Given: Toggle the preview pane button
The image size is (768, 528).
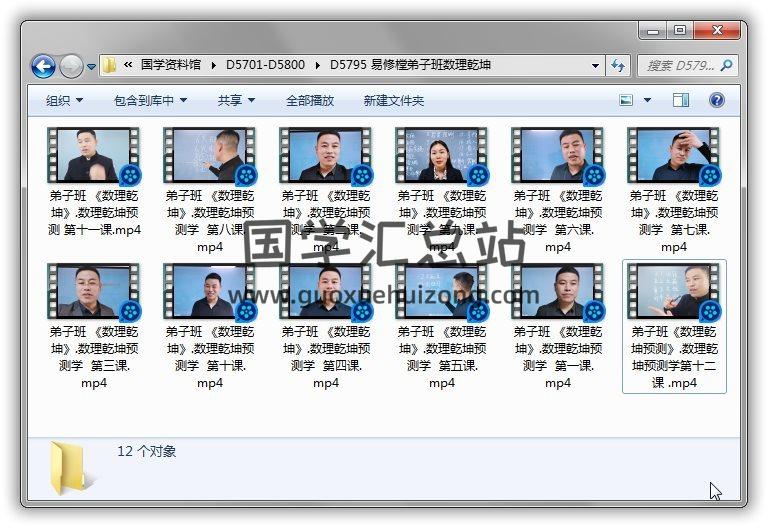Looking at the screenshot, I should 681,100.
